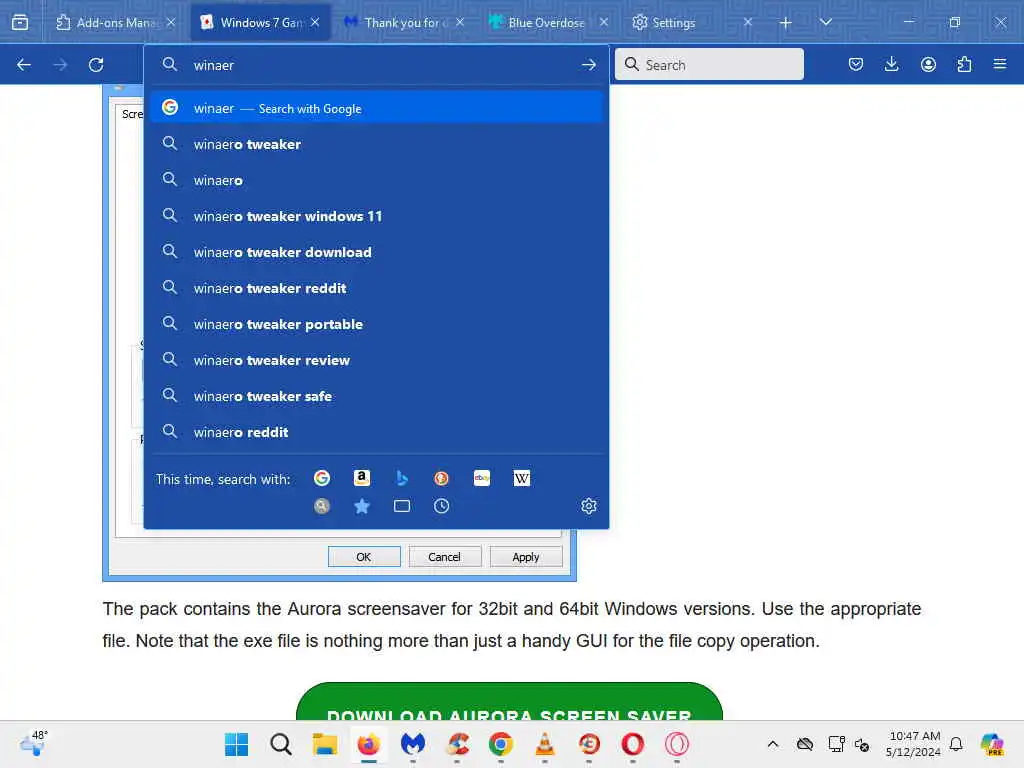
Task: Reload the current page
Action: (96, 65)
